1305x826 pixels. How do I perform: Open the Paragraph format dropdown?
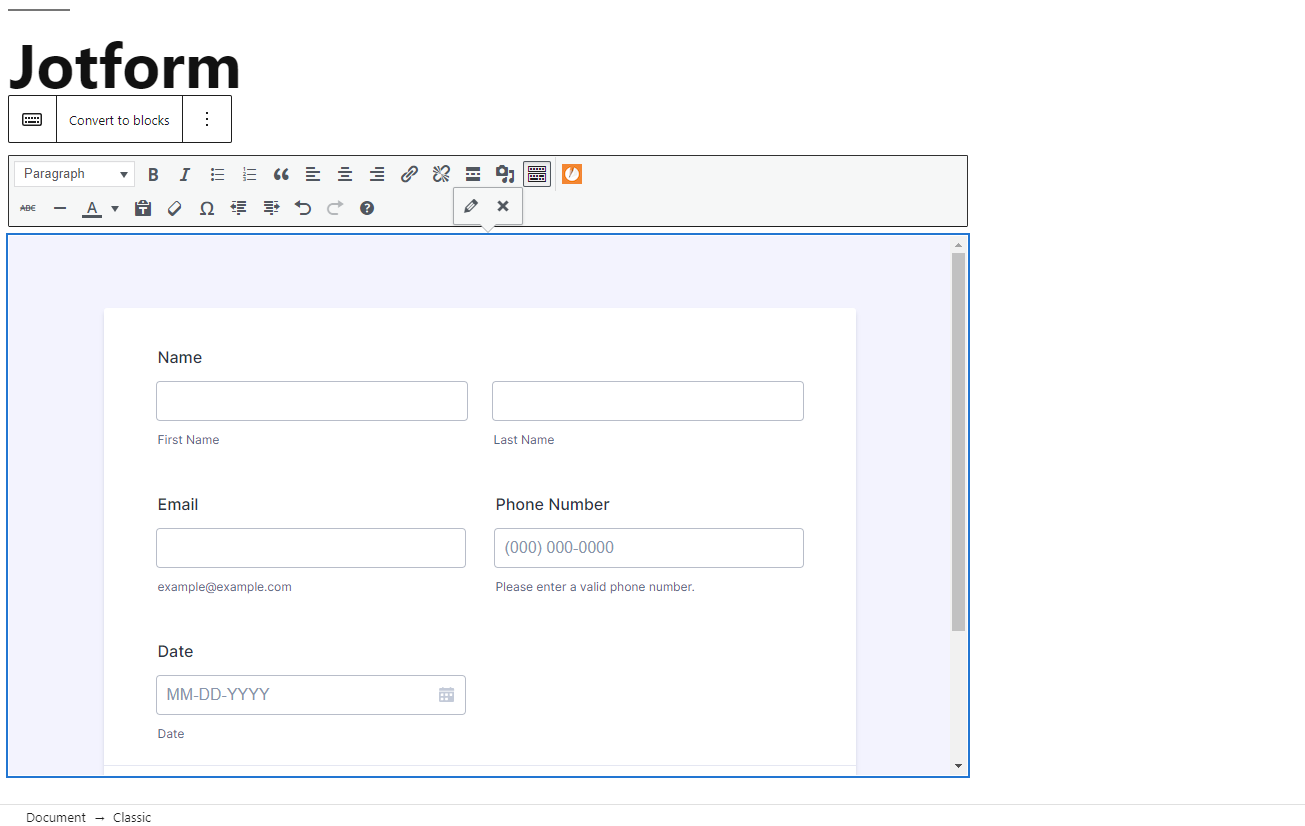pos(75,174)
